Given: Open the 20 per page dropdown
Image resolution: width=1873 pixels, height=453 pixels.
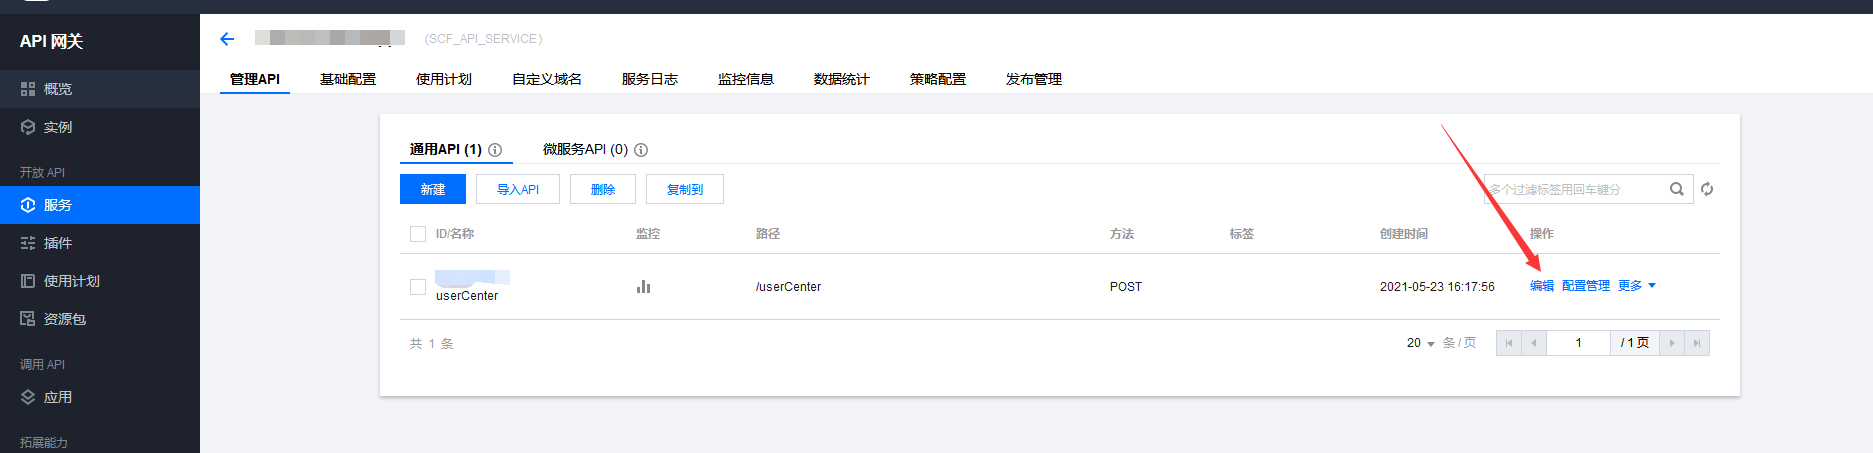Looking at the screenshot, I should pos(1420,343).
